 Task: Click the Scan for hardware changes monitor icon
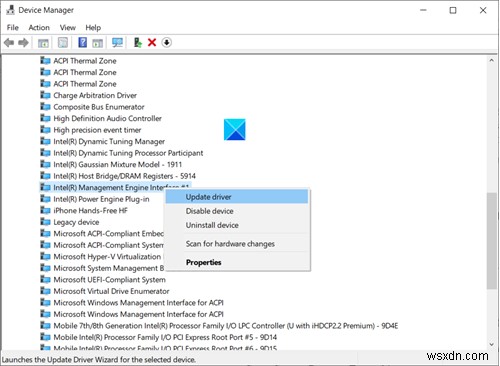click(117, 42)
